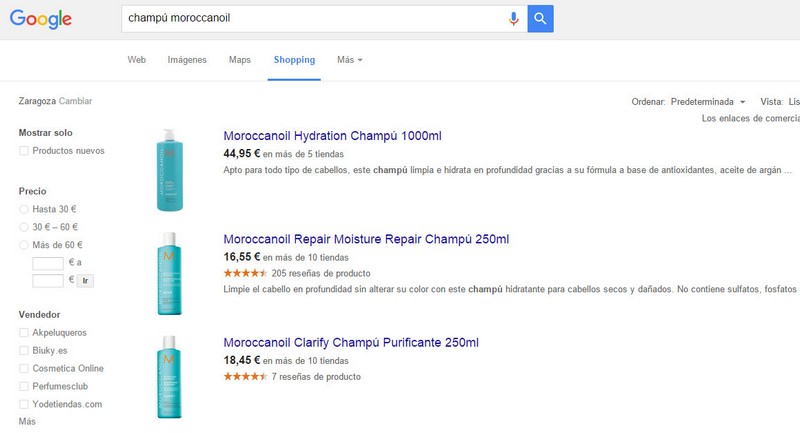Expand the Más dropdown in navigation
Screen dimensions: 800x433
tap(349, 60)
